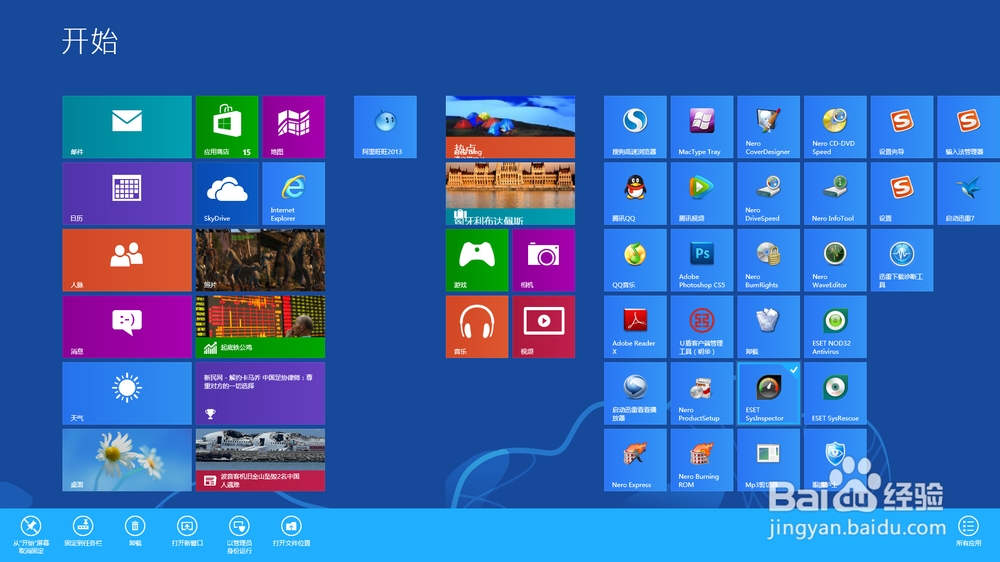Unpin from Start (从"开始"屏幕取消固定) in app bar
The height and width of the screenshot is (562, 1000).
pyautogui.click(x=31, y=534)
